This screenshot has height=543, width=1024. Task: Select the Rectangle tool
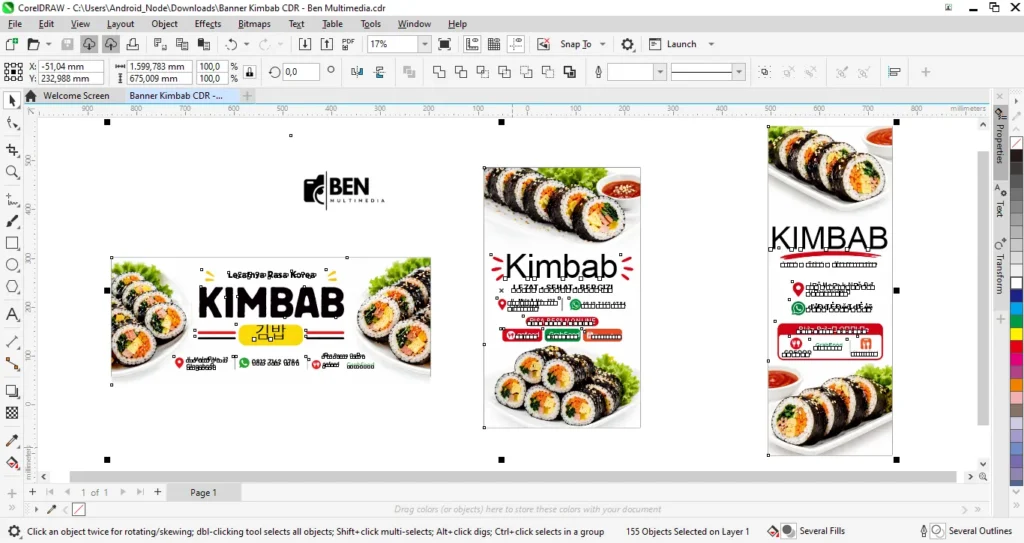coord(12,243)
